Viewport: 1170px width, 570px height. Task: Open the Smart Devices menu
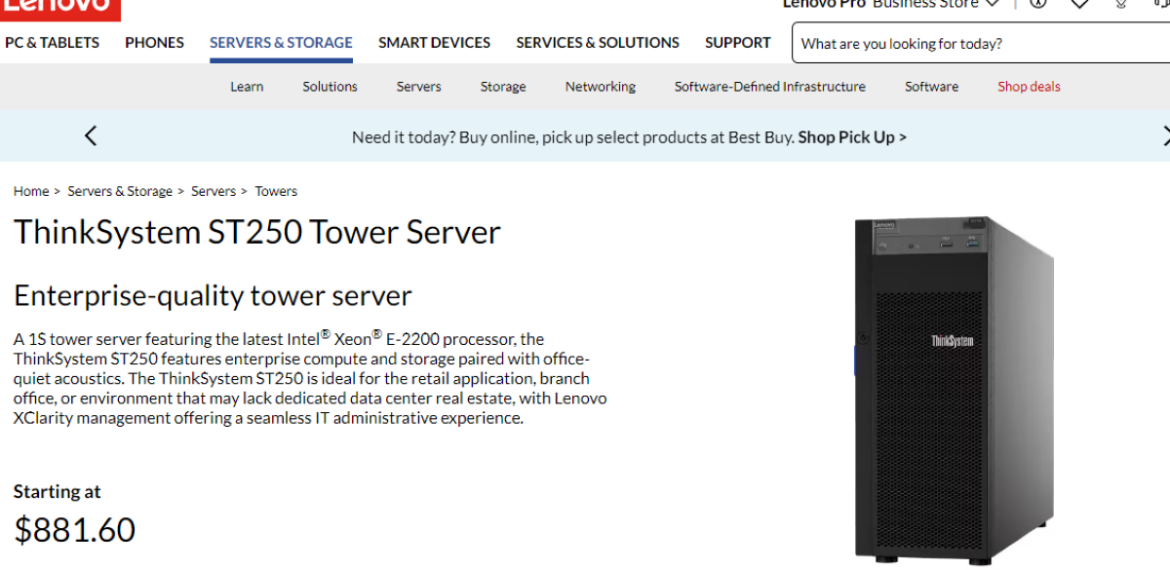pos(434,43)
